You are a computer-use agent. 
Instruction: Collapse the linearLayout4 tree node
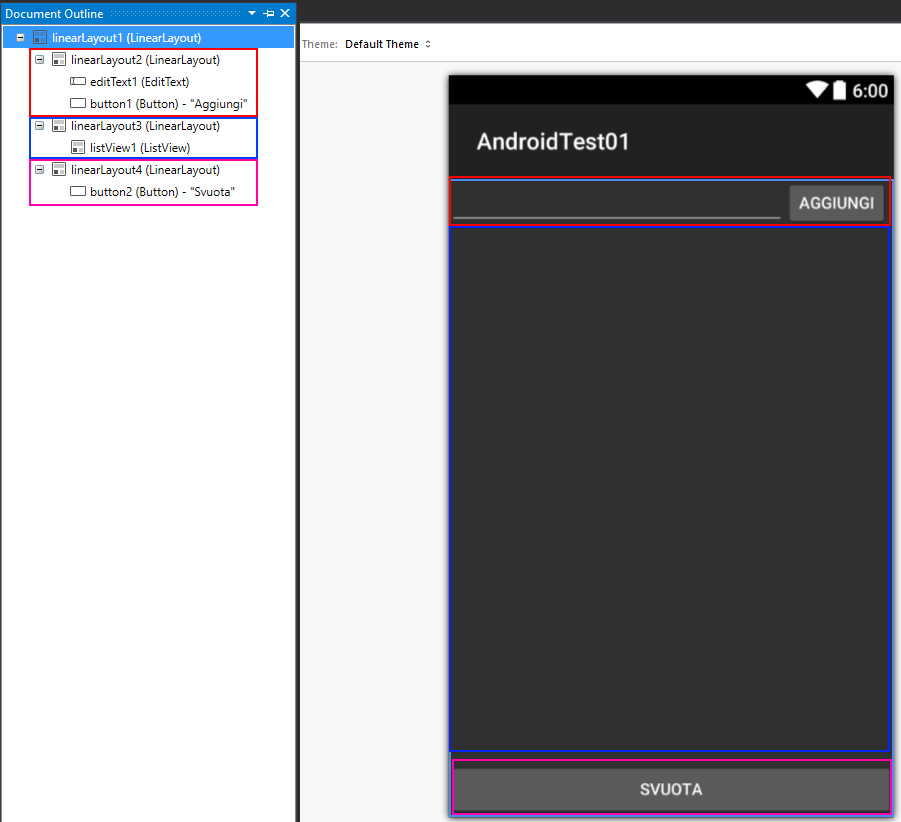pos(40,170)
